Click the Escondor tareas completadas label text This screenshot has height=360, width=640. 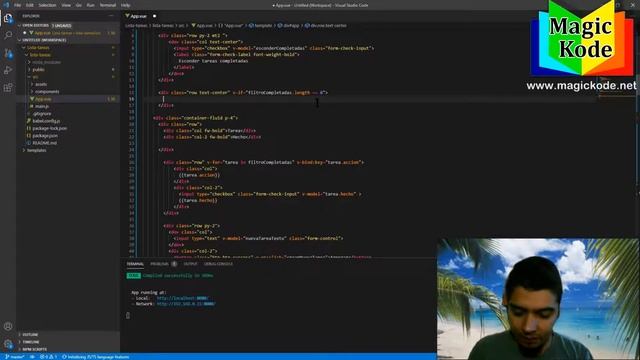coord(213,61)
